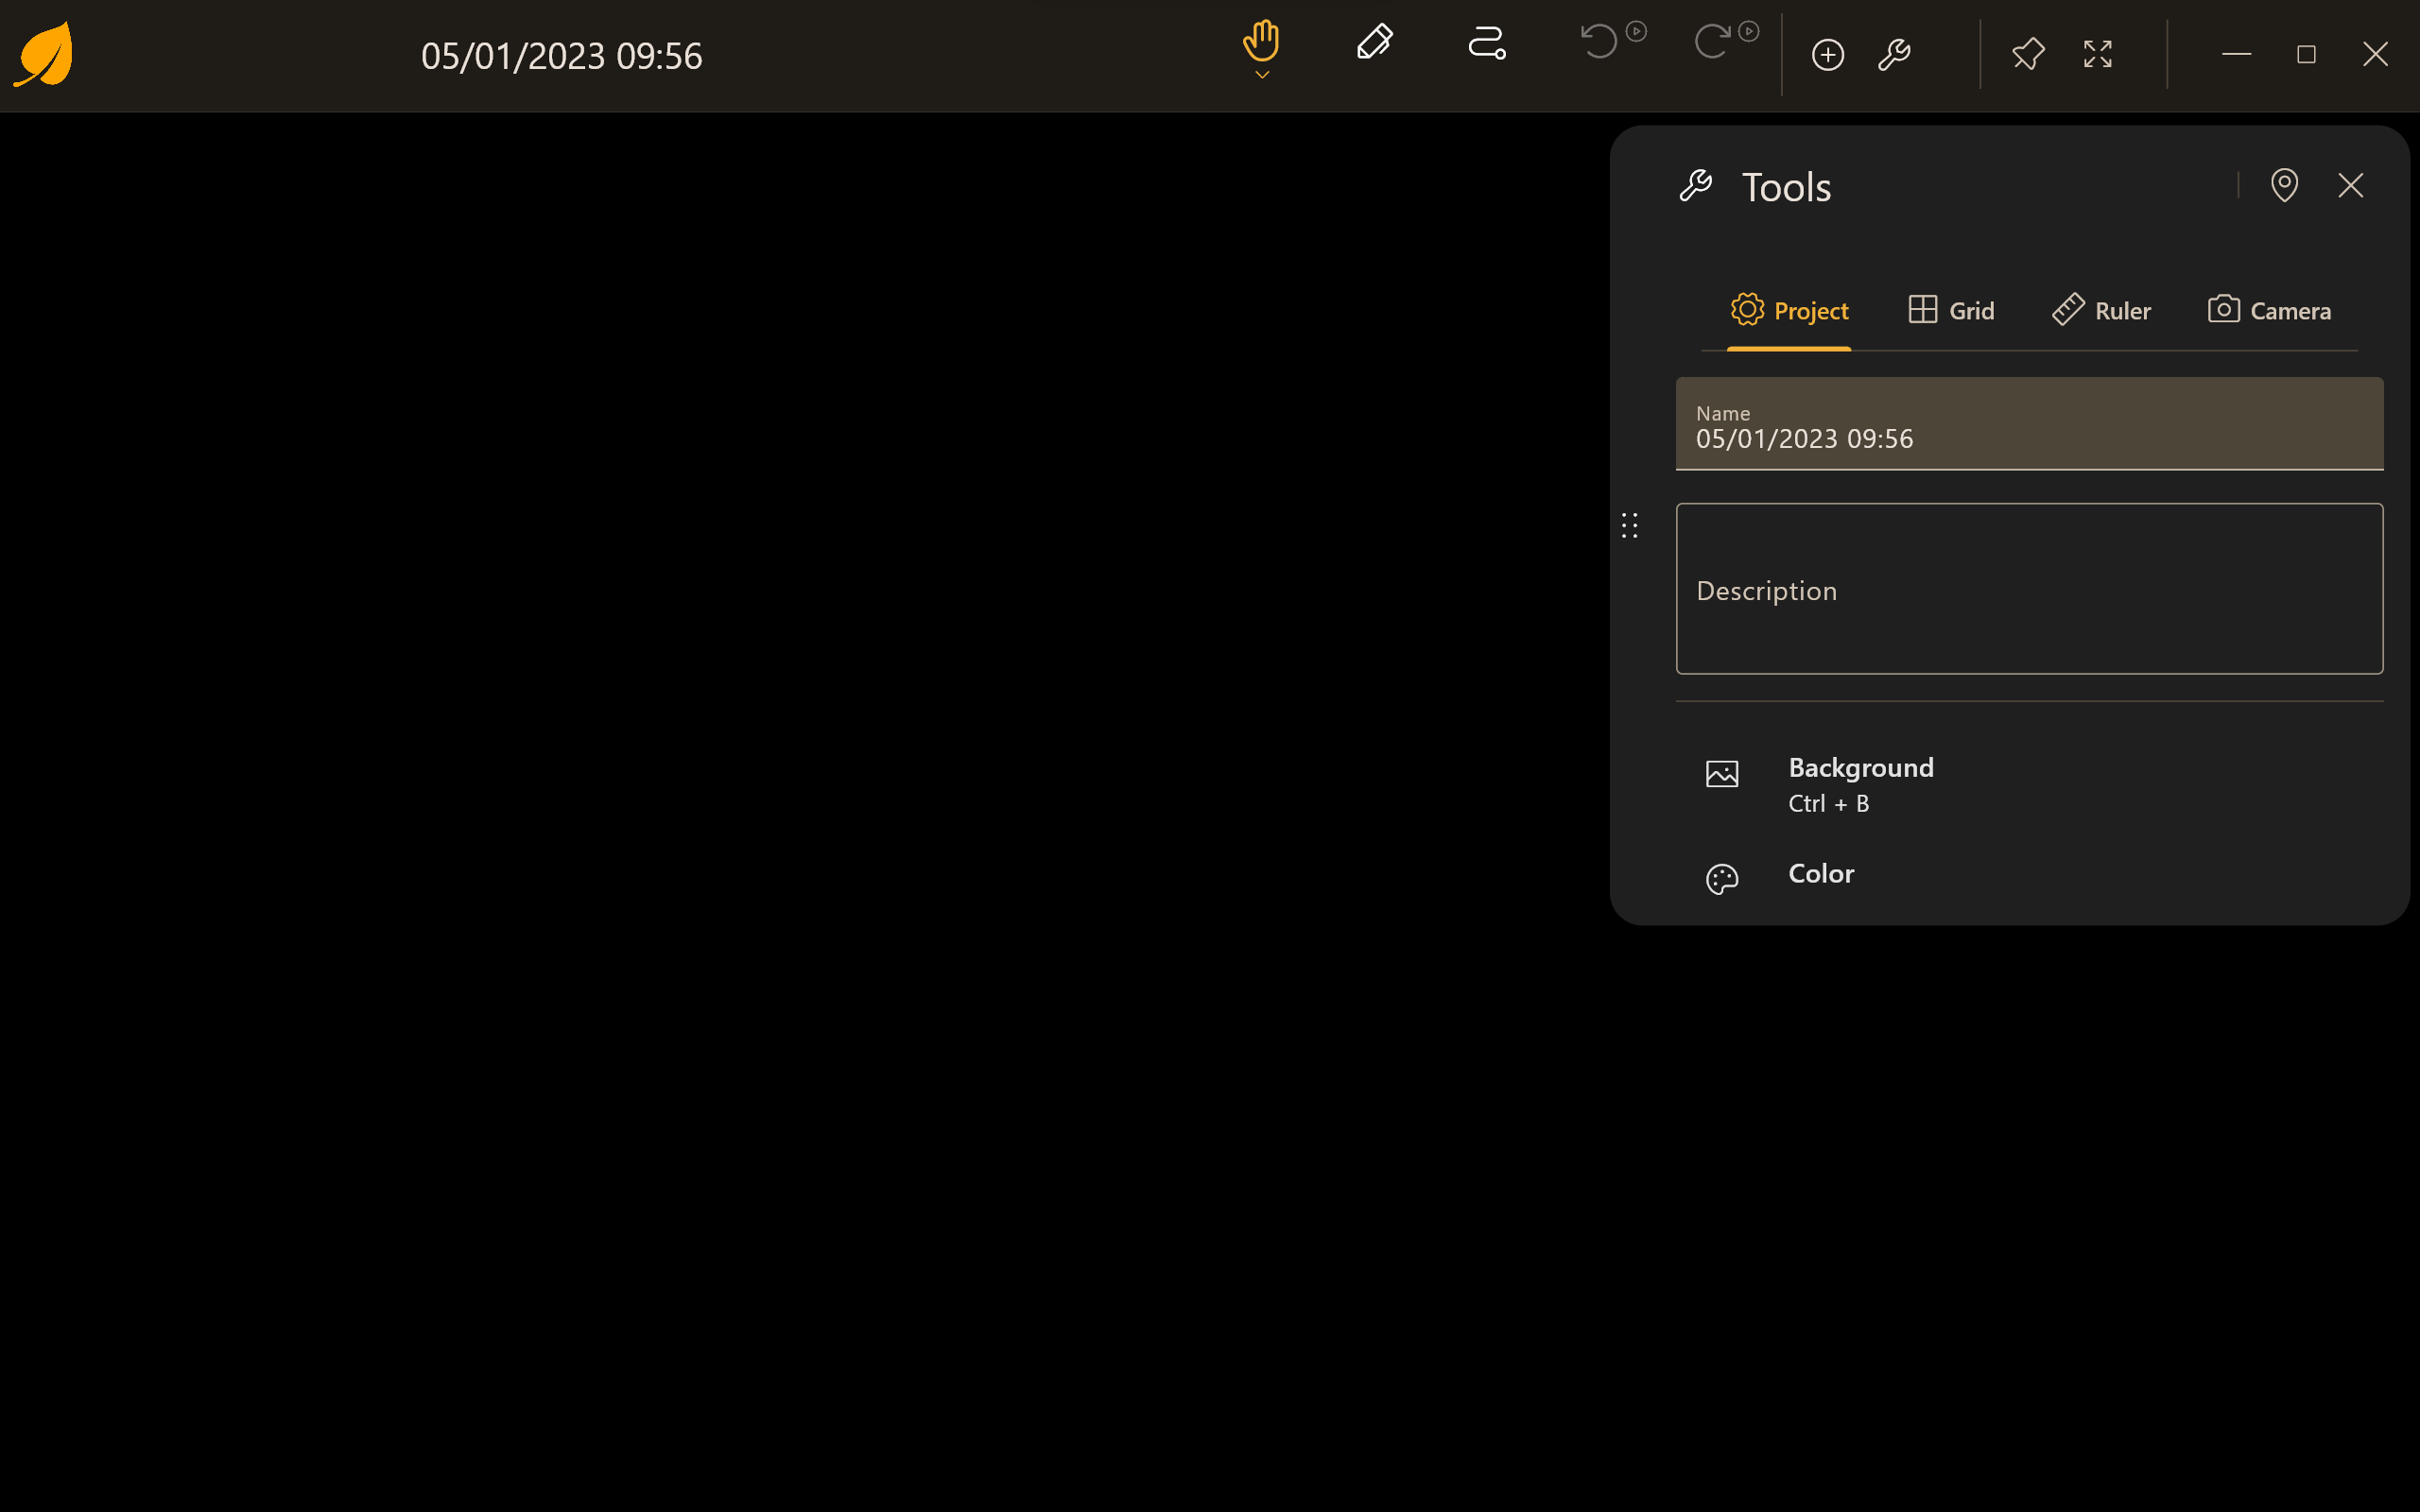Switch to the Grid tab
This screenshot has height=1512, width=2420.
click(x=1951, y=311)
